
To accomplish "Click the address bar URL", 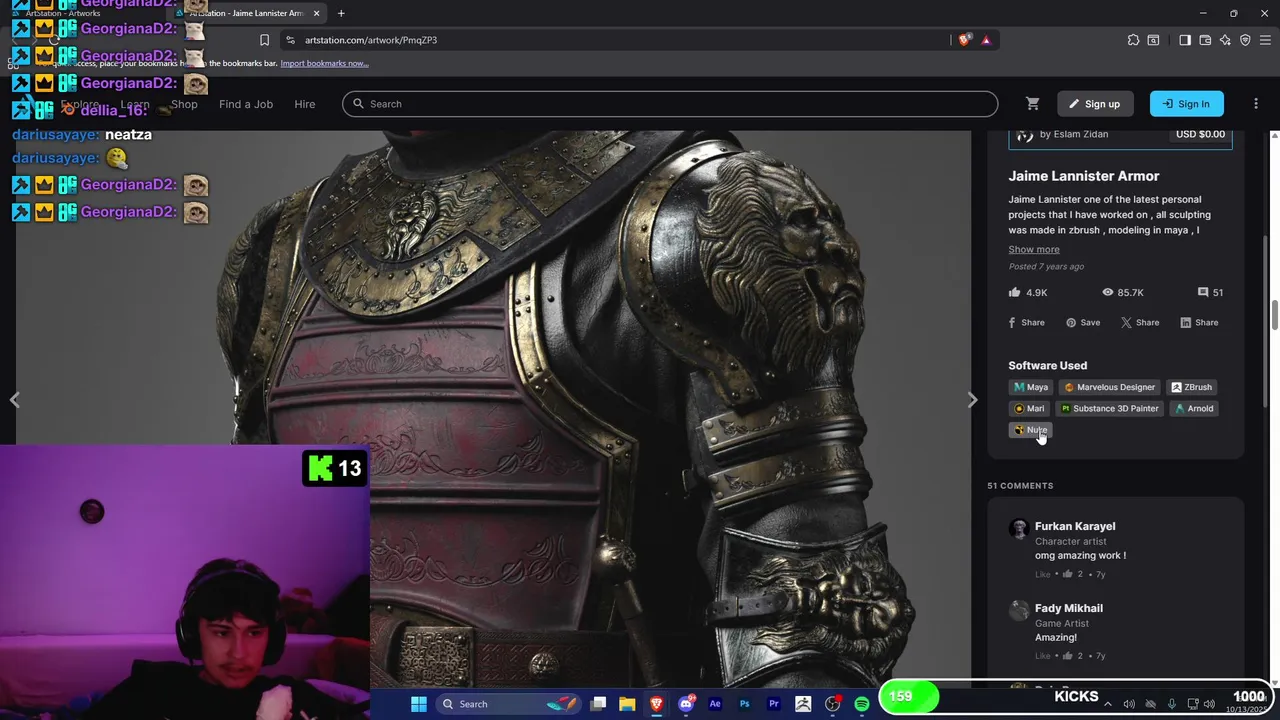I will pyautogui.click(x=371, y=40).
